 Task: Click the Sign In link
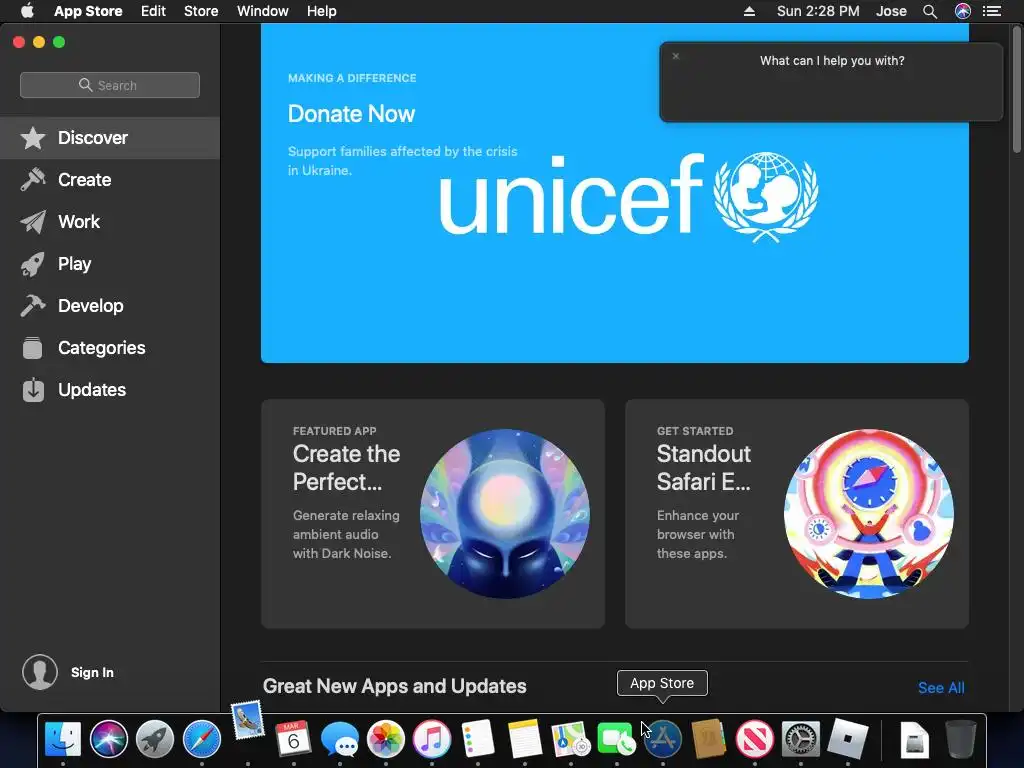[92, 673]
